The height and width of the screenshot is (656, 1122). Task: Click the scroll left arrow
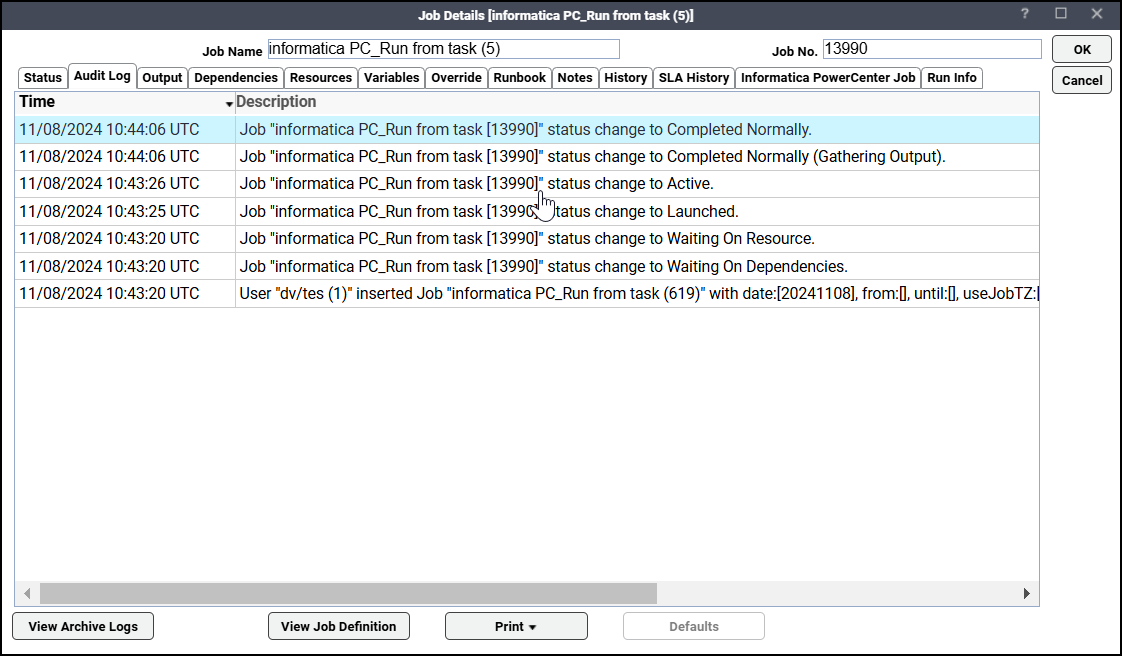(27, 593)
